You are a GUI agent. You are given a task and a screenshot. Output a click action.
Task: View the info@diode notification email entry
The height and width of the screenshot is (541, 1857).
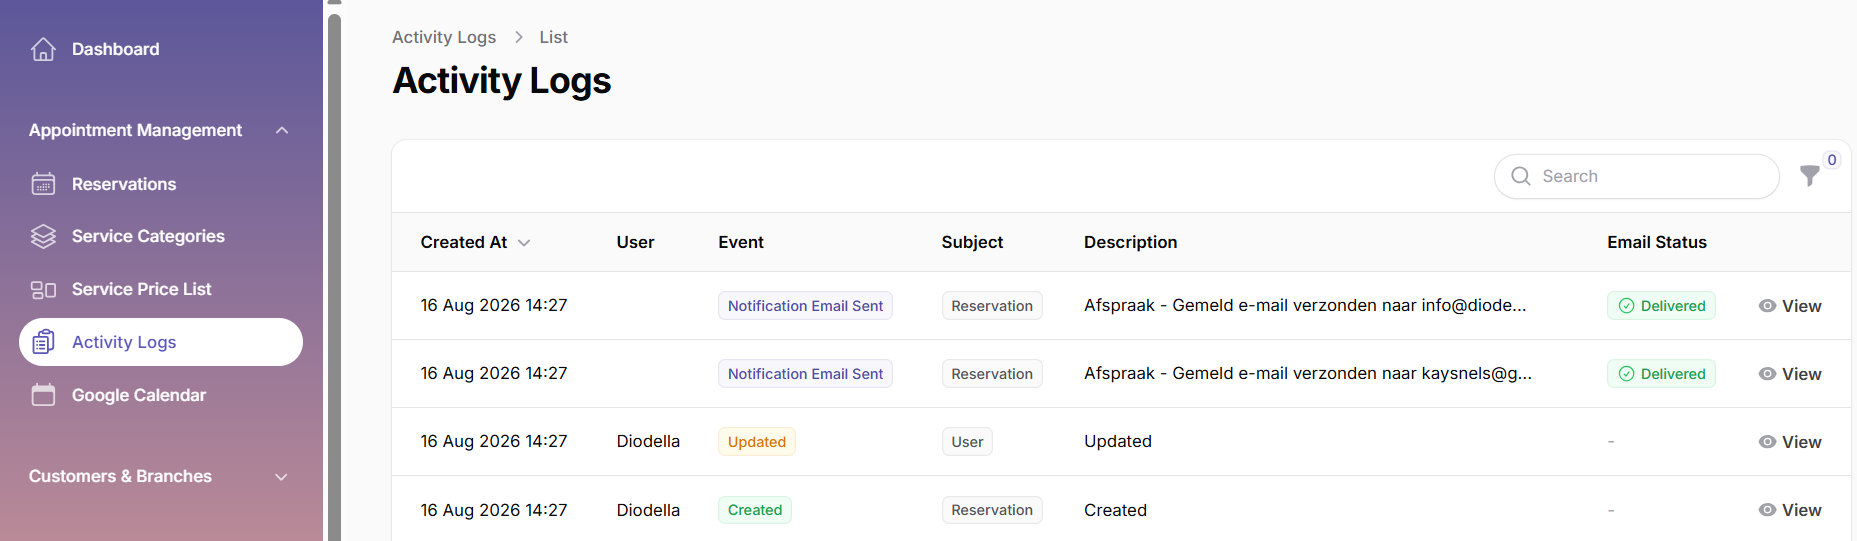1790,306
